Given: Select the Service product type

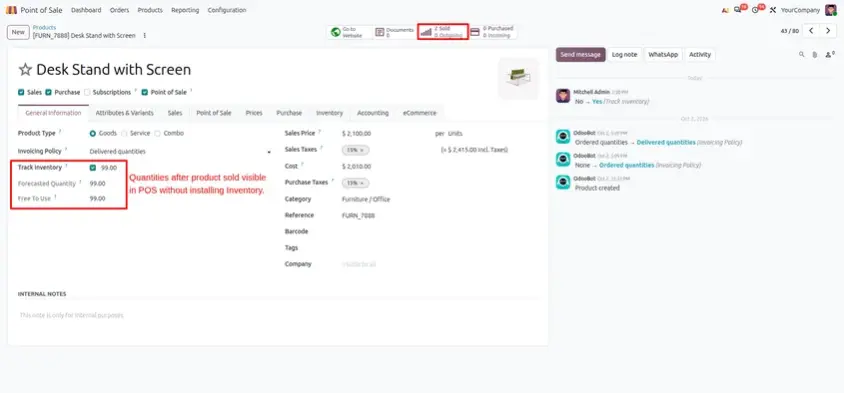Looking at the screenshot, I should [124, 134].
